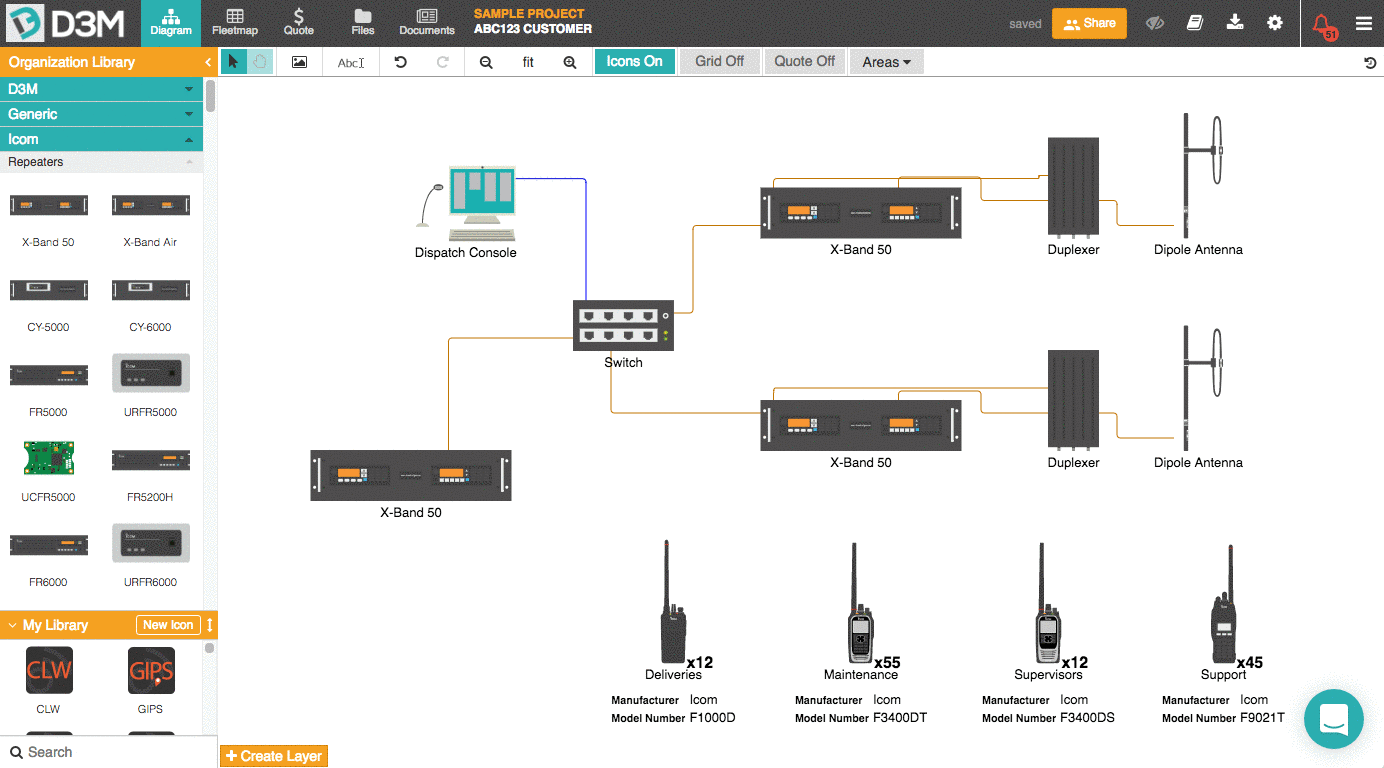This screenshot has width=1384, height=768.
Task: Open the Areas dropdown
Action: coord(886,62)
